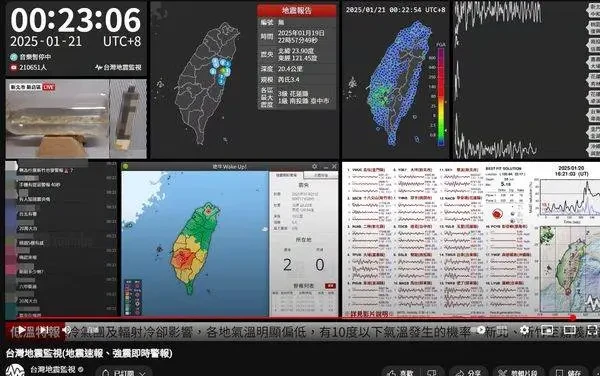Screen dimensions: 600x376
Task: Skip to the next video
Action: point(44,330)
